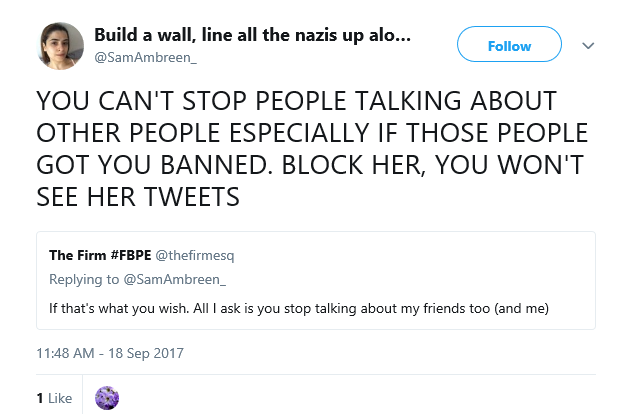
Task: Open the 11:48 AM tweet timestamp
Action: (110, 353)
